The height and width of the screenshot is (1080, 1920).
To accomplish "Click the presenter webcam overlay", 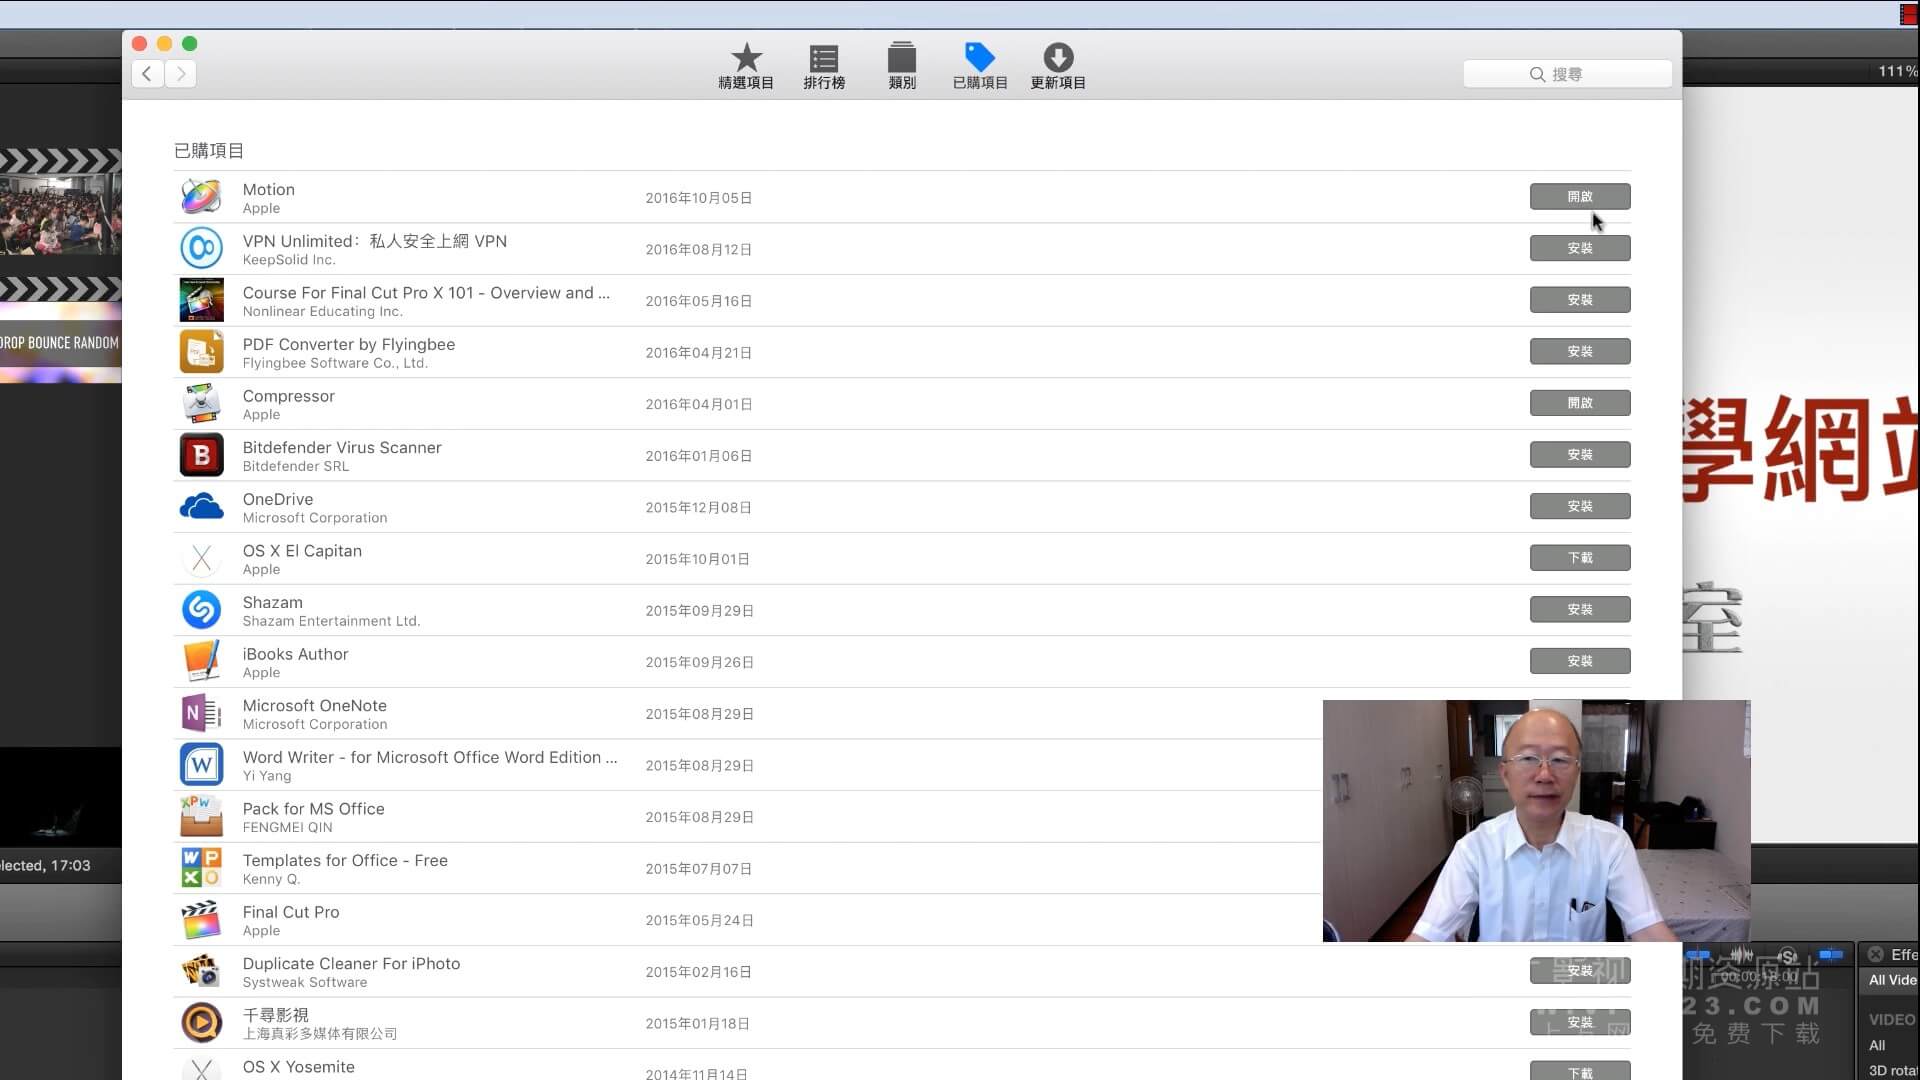I will (x=1536, y=821).
